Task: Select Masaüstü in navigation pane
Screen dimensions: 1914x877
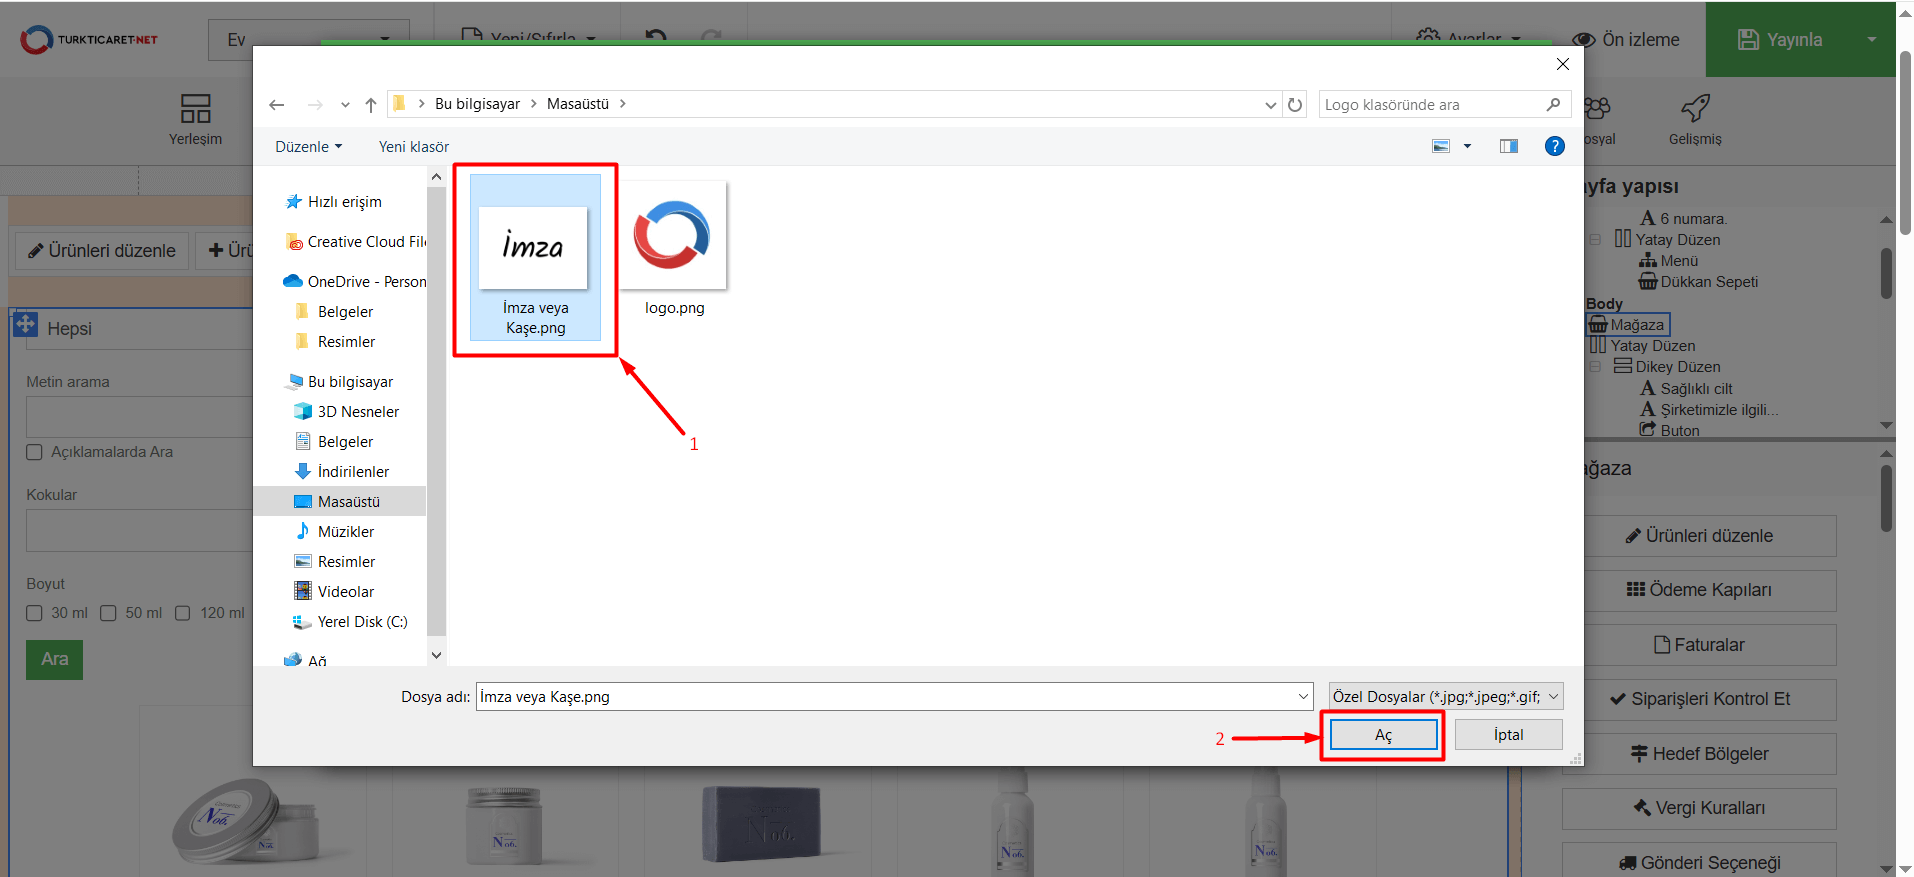Action: 348,502
